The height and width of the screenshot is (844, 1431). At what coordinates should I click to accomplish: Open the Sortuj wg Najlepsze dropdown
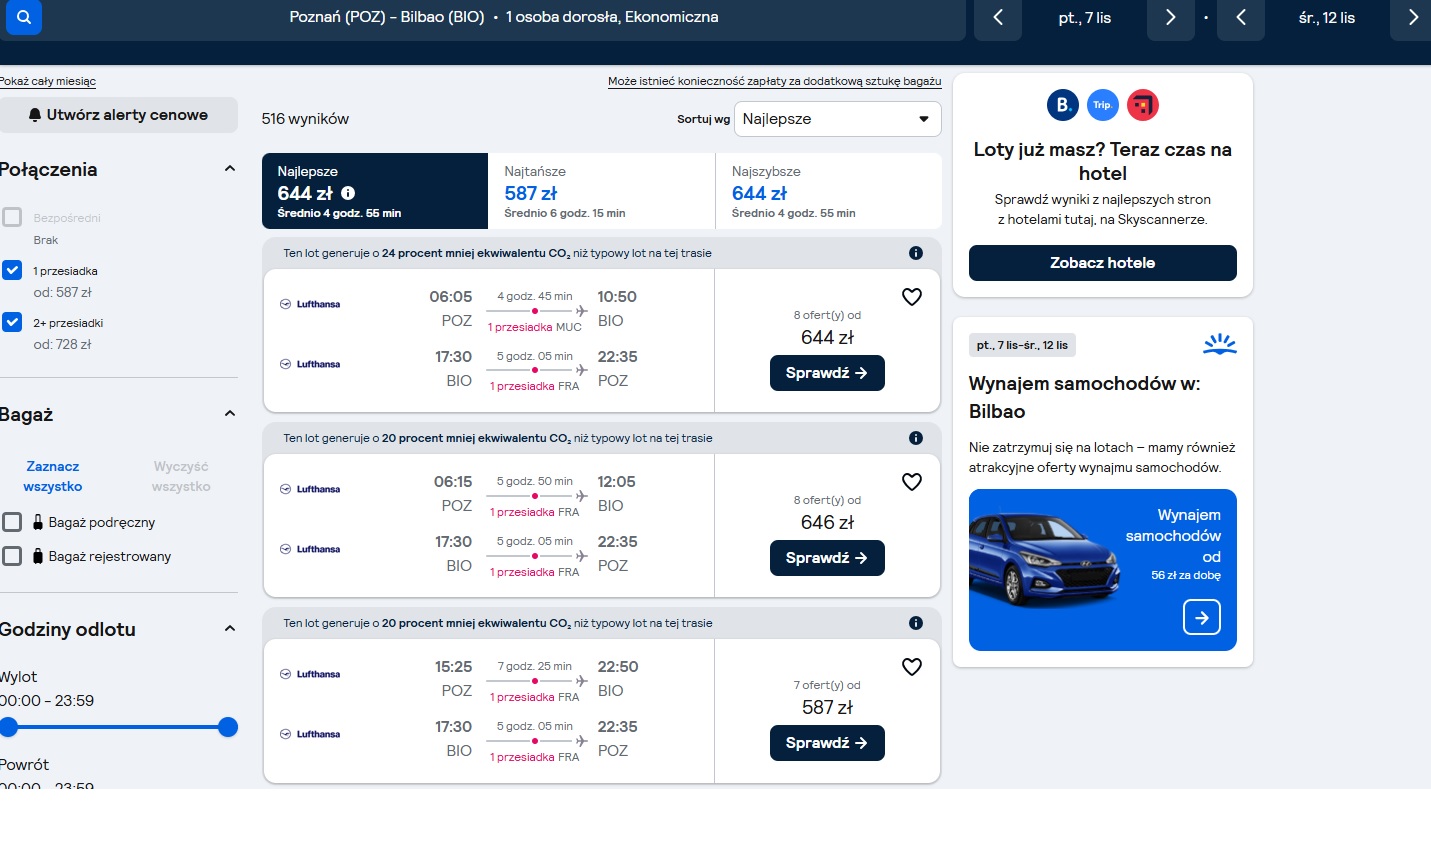pyautogui.click(x=838, y=119)
